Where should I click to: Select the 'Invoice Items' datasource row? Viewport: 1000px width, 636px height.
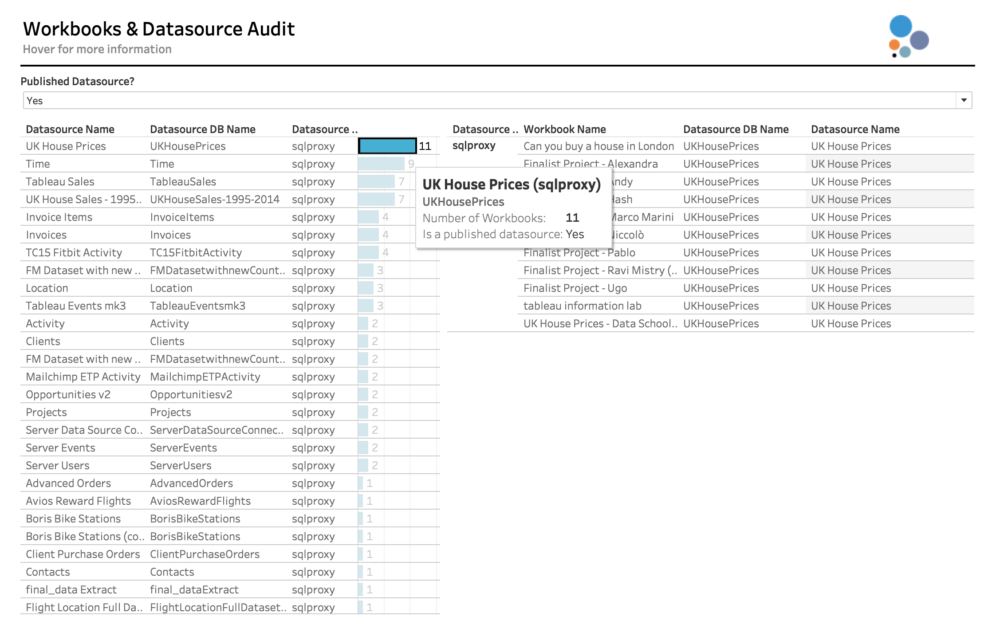click(230, 218)
